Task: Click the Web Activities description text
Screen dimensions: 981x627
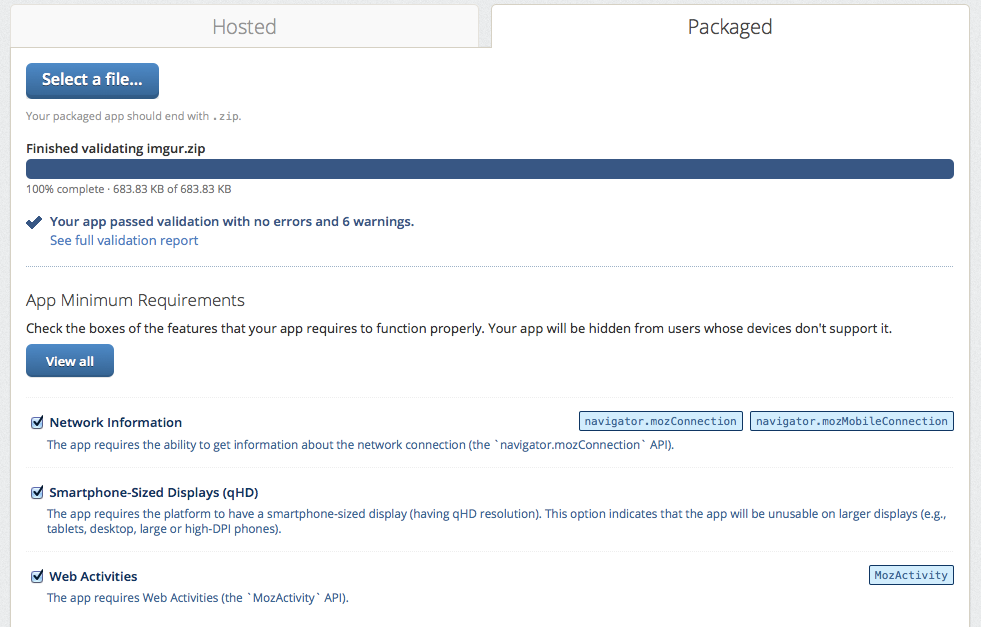Action: pyautogui.click(x=198, y=598)
